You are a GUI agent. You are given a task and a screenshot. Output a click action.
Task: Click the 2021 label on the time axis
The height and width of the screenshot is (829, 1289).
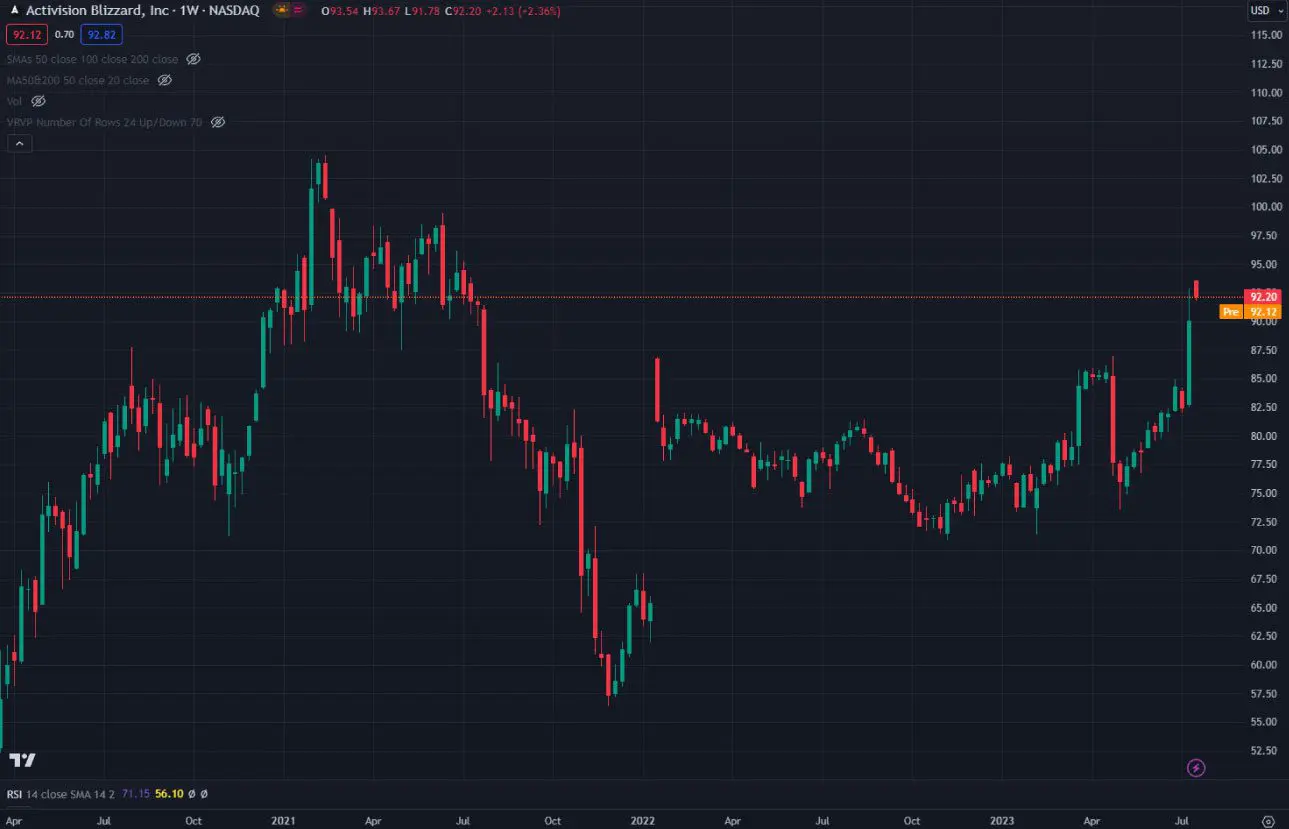(x=283, y=820)
